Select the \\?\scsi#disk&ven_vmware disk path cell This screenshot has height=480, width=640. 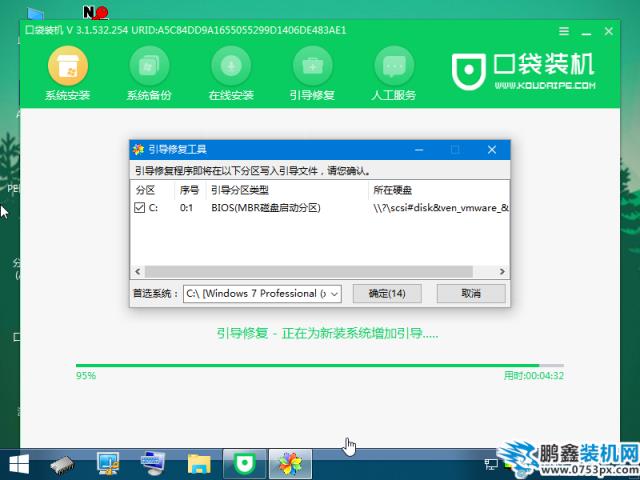pos(441,208)
